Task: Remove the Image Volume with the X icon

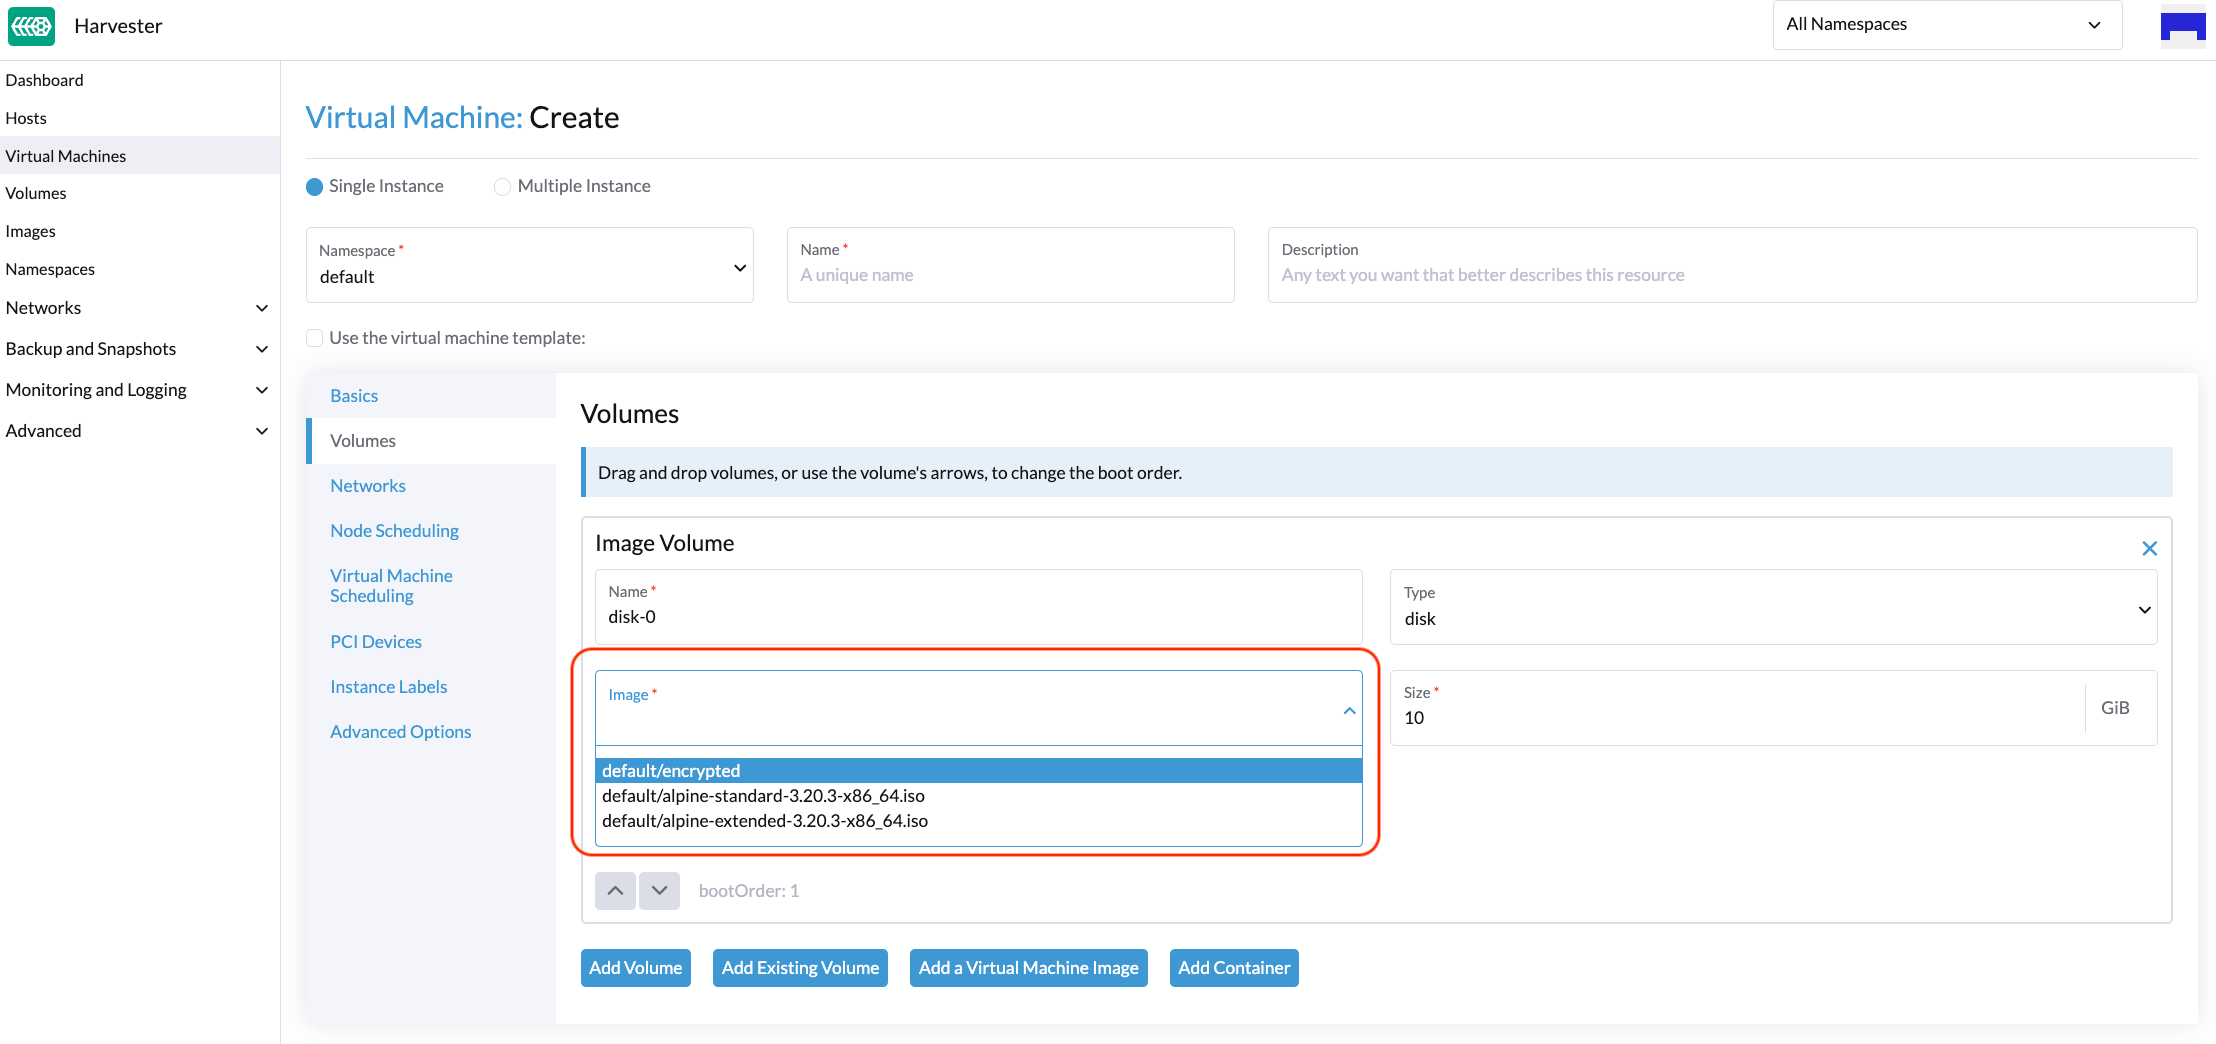Action: (x=2149, y=548)
